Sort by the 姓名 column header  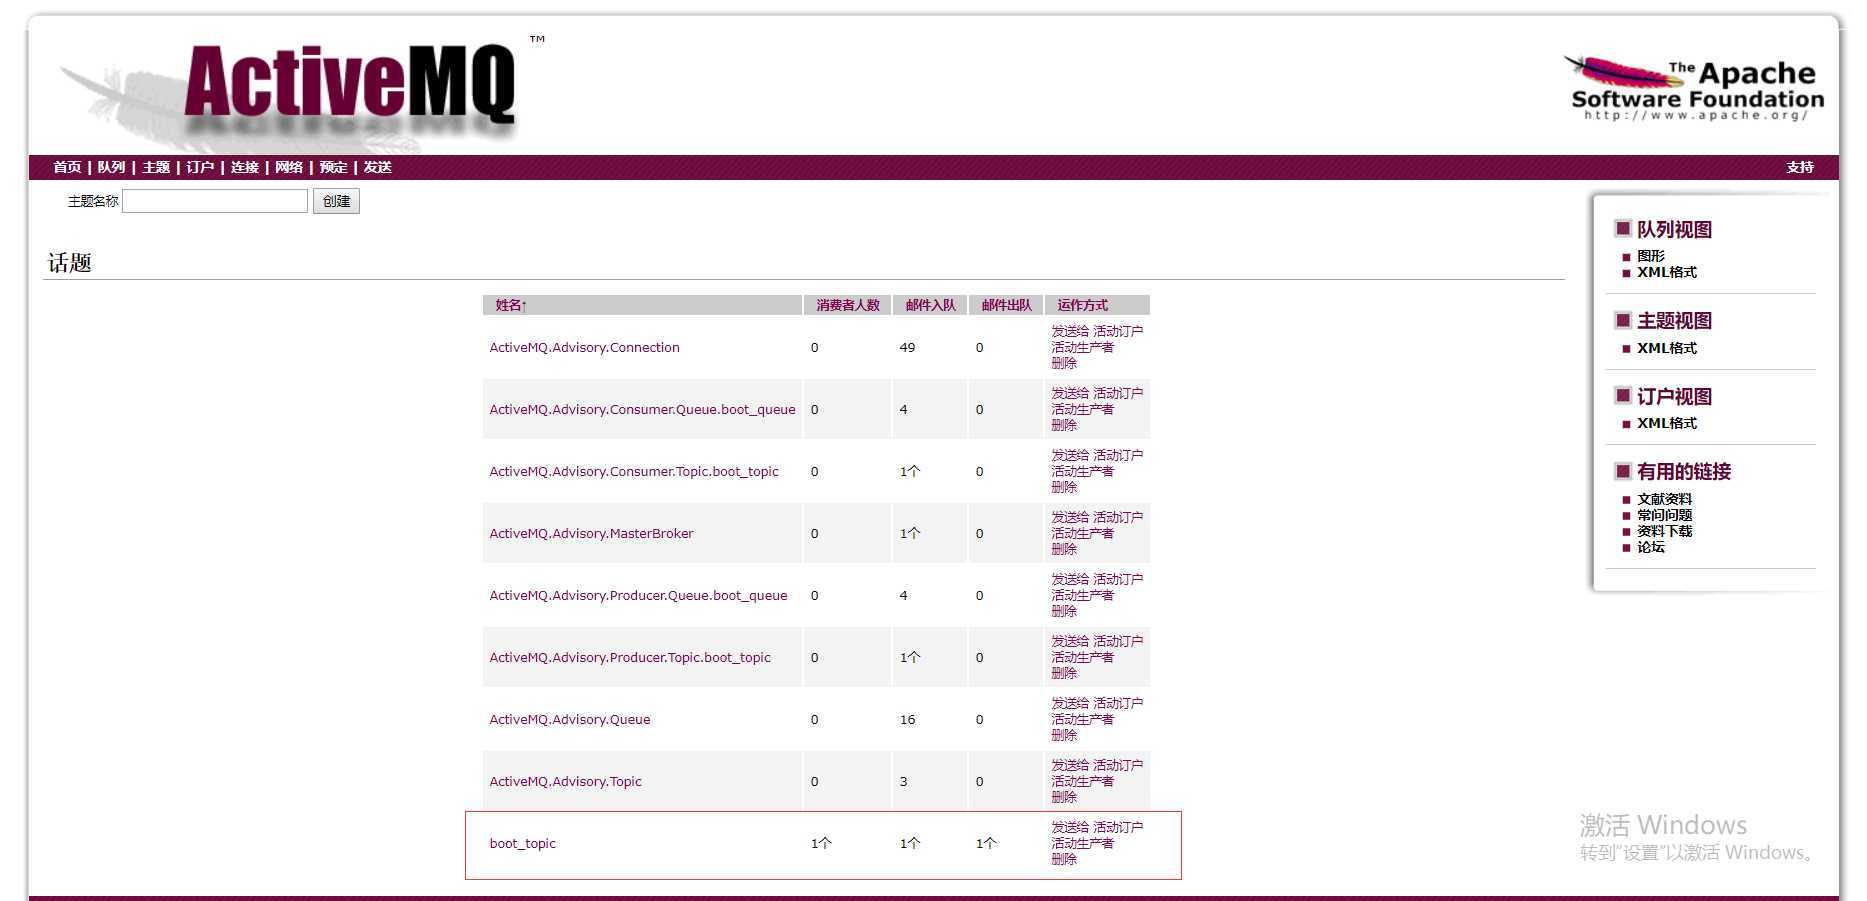coord(511,305)
